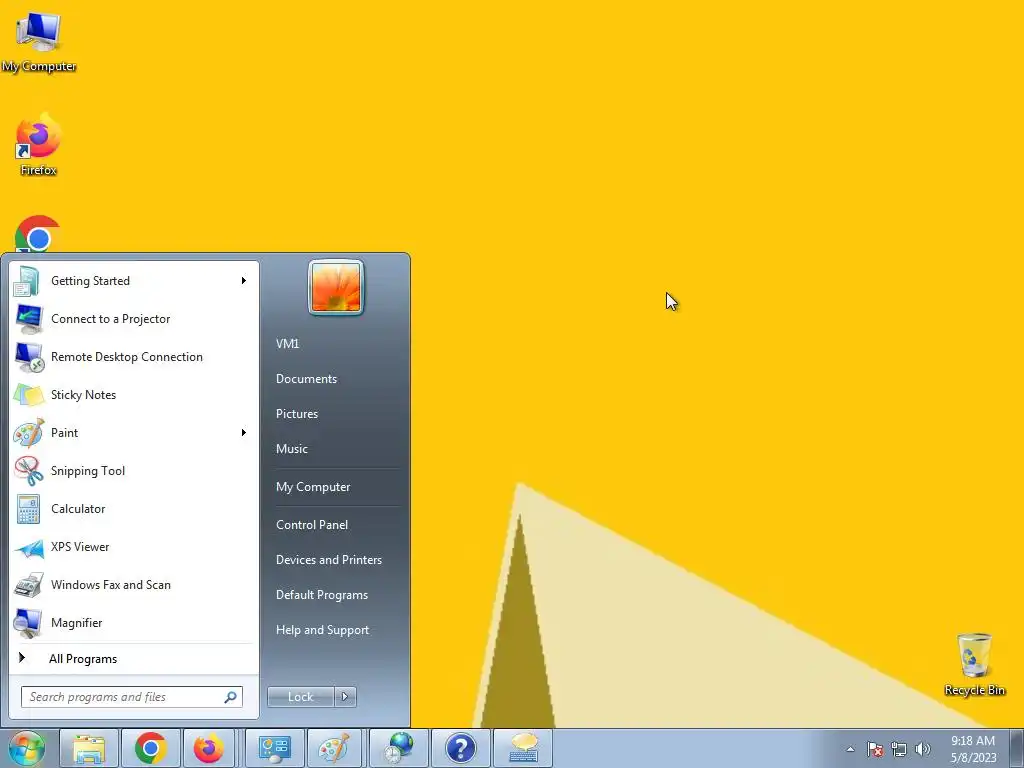Open Paint from the Start menu

133,432
